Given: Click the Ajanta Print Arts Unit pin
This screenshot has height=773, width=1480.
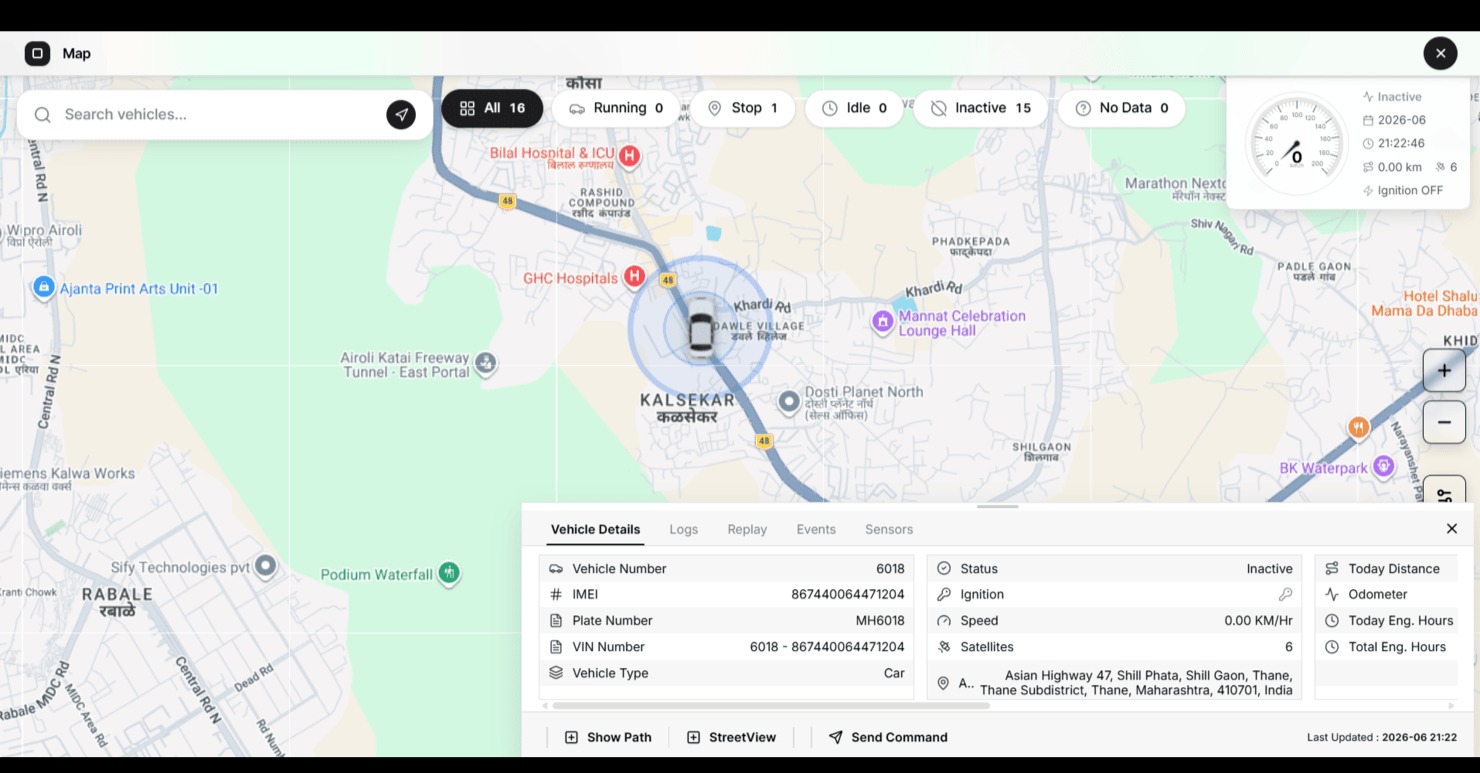Looking at the screenshot, I should coord(43,288).
